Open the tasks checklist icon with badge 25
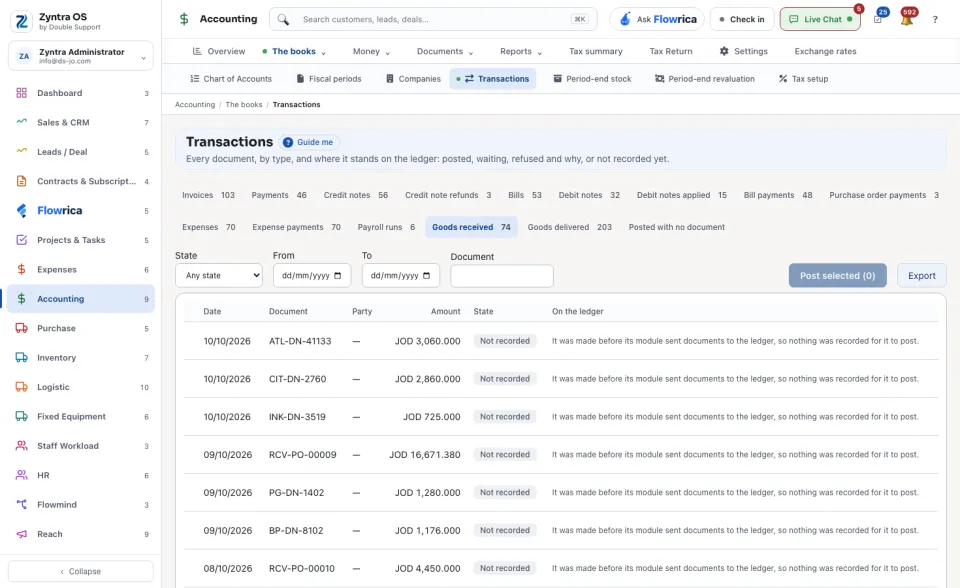This screenshot has width=960, height=588. (878, 20)
